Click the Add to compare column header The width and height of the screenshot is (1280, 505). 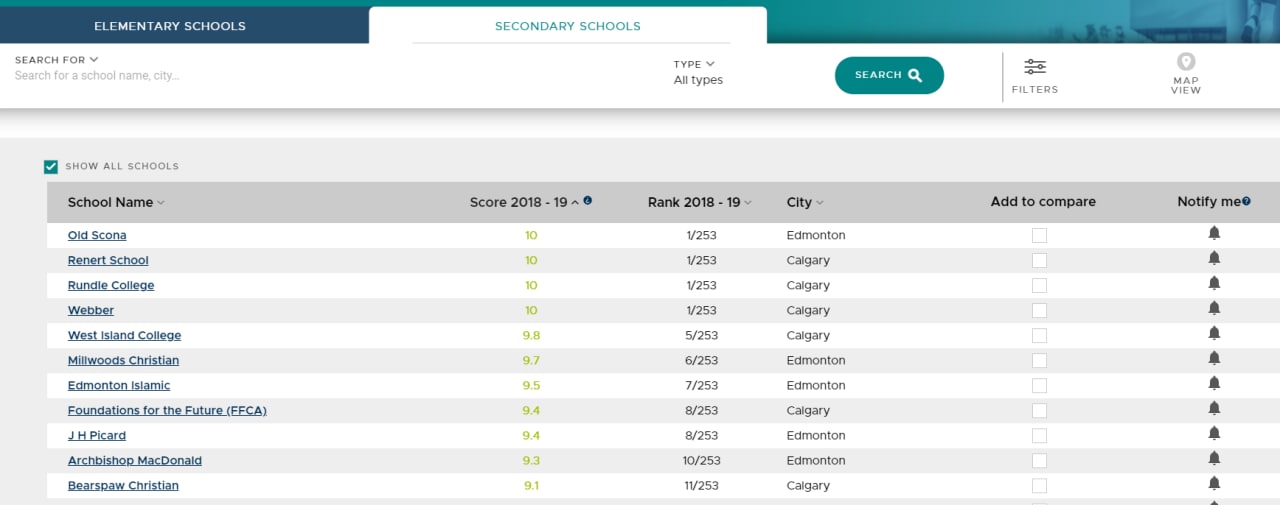pyautogui.click(x=1043, y=202)
